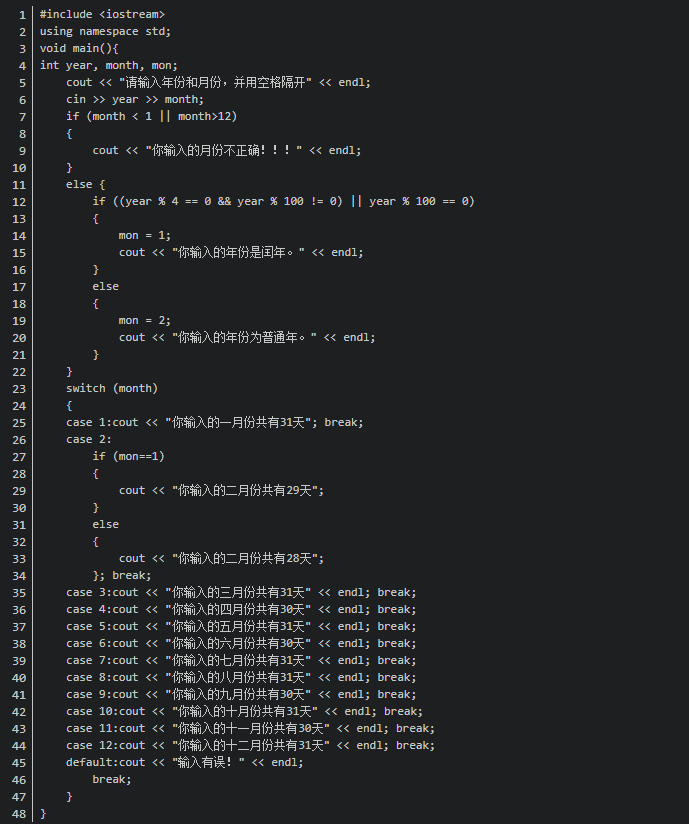Click the 'cin >> year >> month;' statement

pyautogui.click(x=135, y=99)
